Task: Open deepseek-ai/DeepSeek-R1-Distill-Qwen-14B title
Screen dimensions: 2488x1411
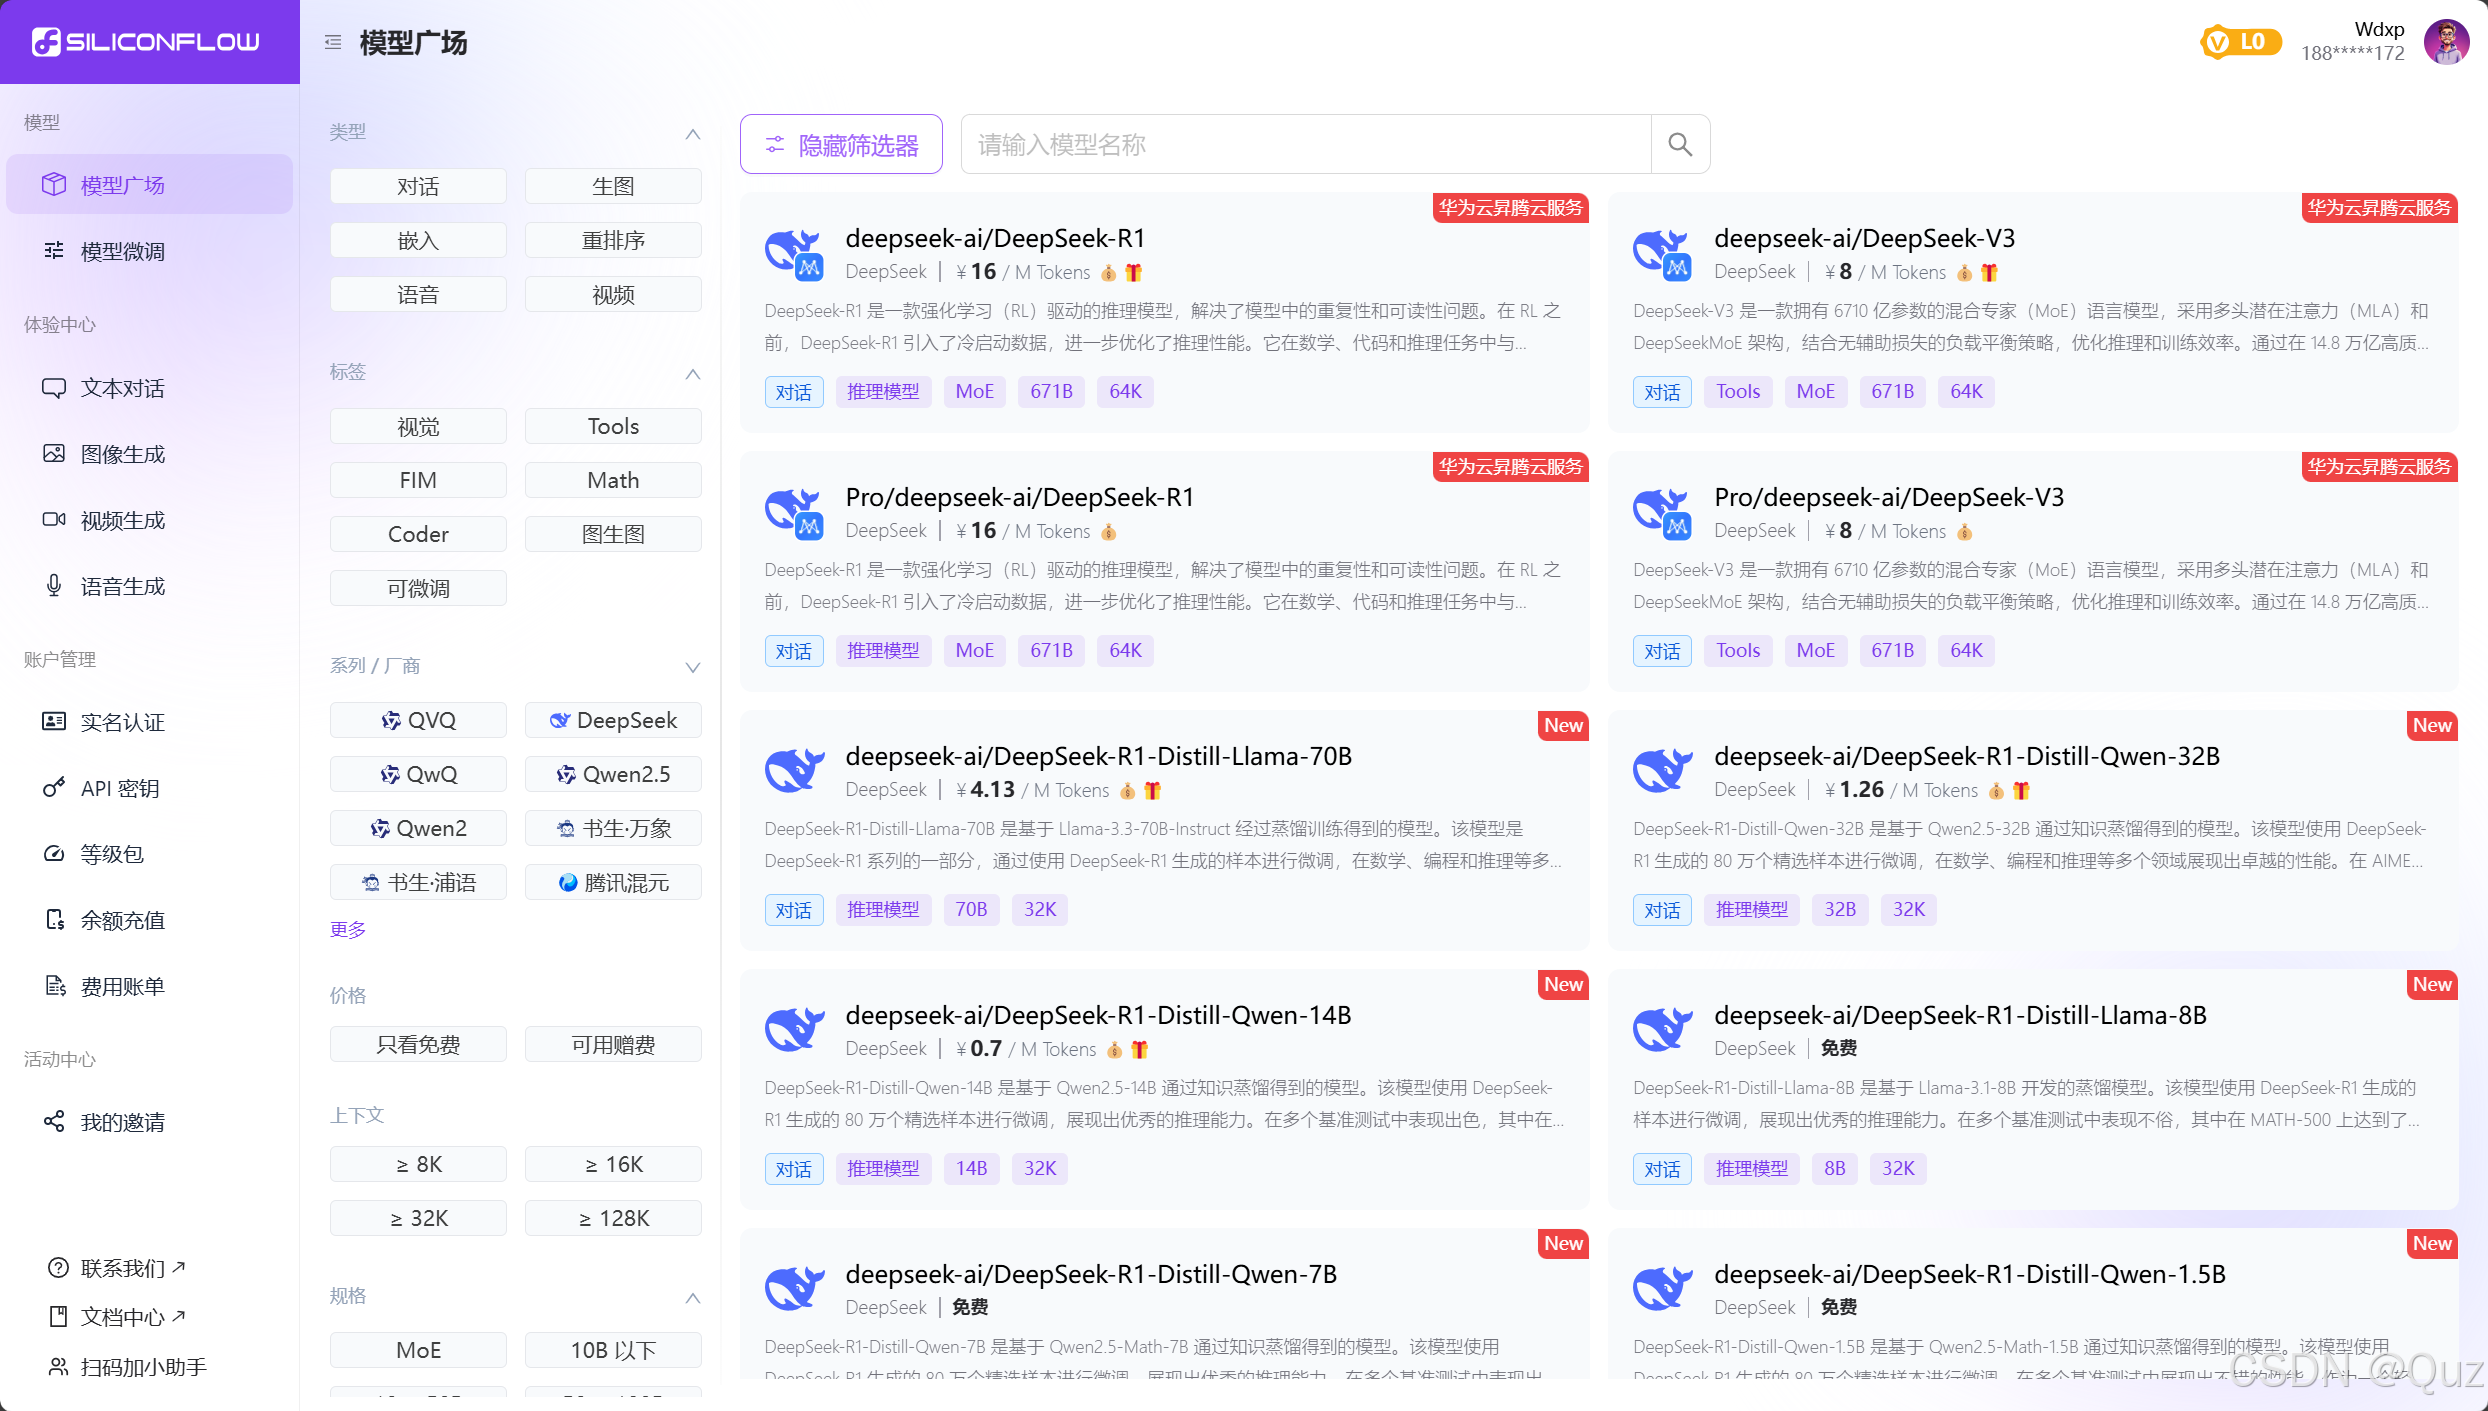Action: [1098, 1015]
